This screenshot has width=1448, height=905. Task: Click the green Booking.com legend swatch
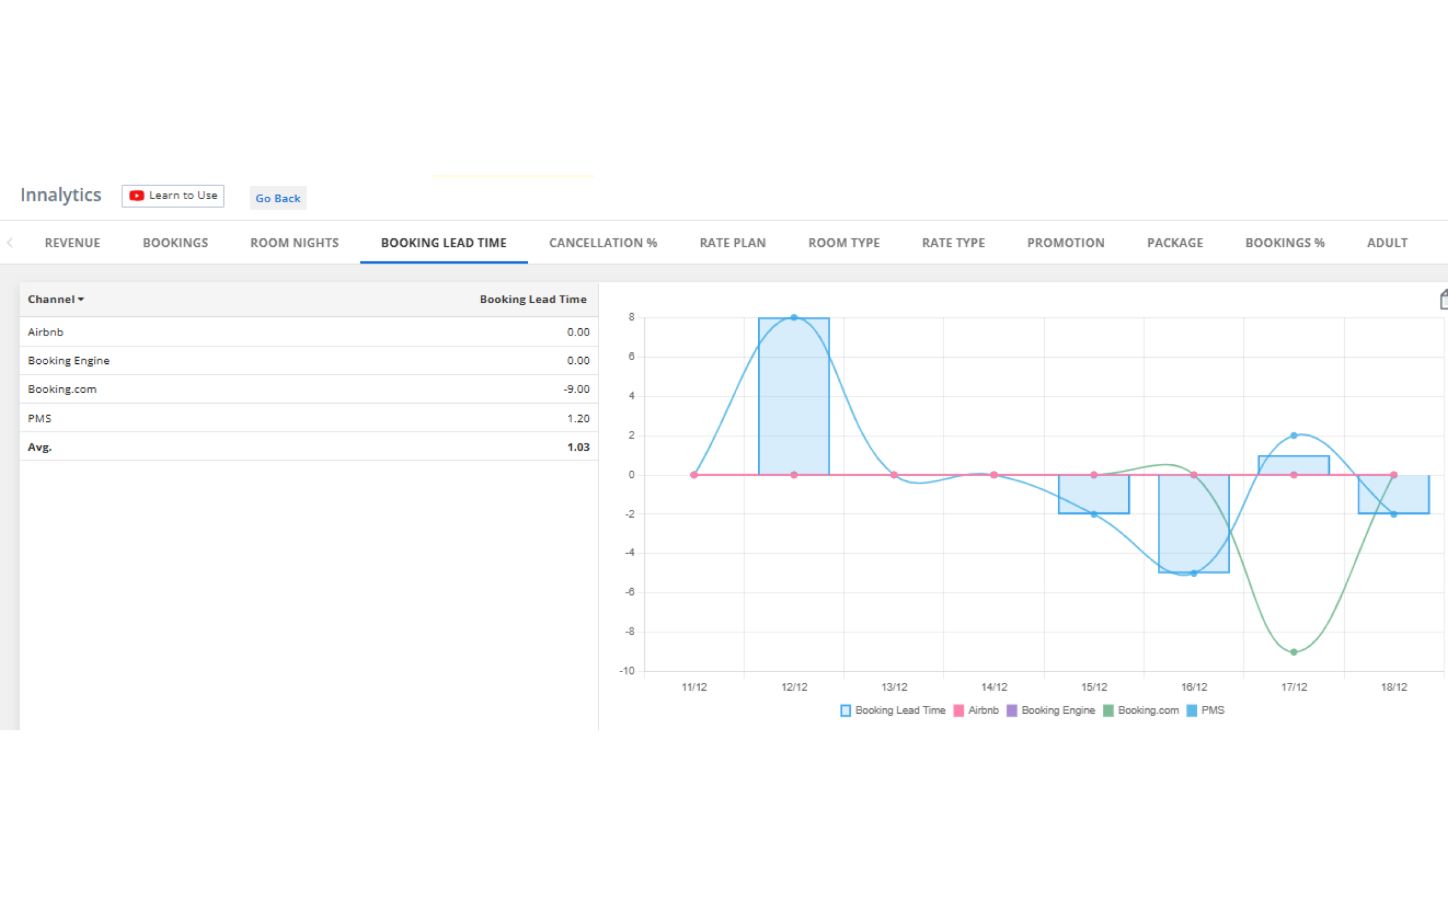pyautogui.click(x=1108, y=711)
